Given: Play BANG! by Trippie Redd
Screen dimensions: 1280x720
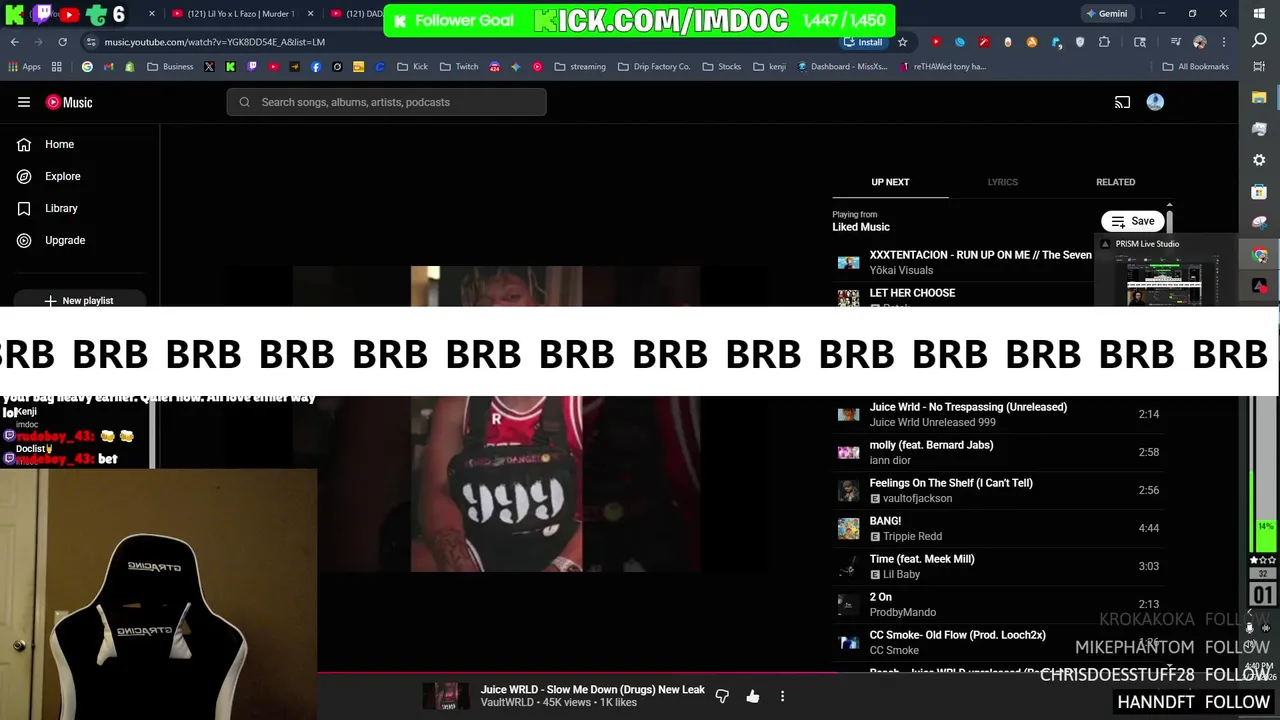Looking at the screenshot, I should click(1000, 528).
